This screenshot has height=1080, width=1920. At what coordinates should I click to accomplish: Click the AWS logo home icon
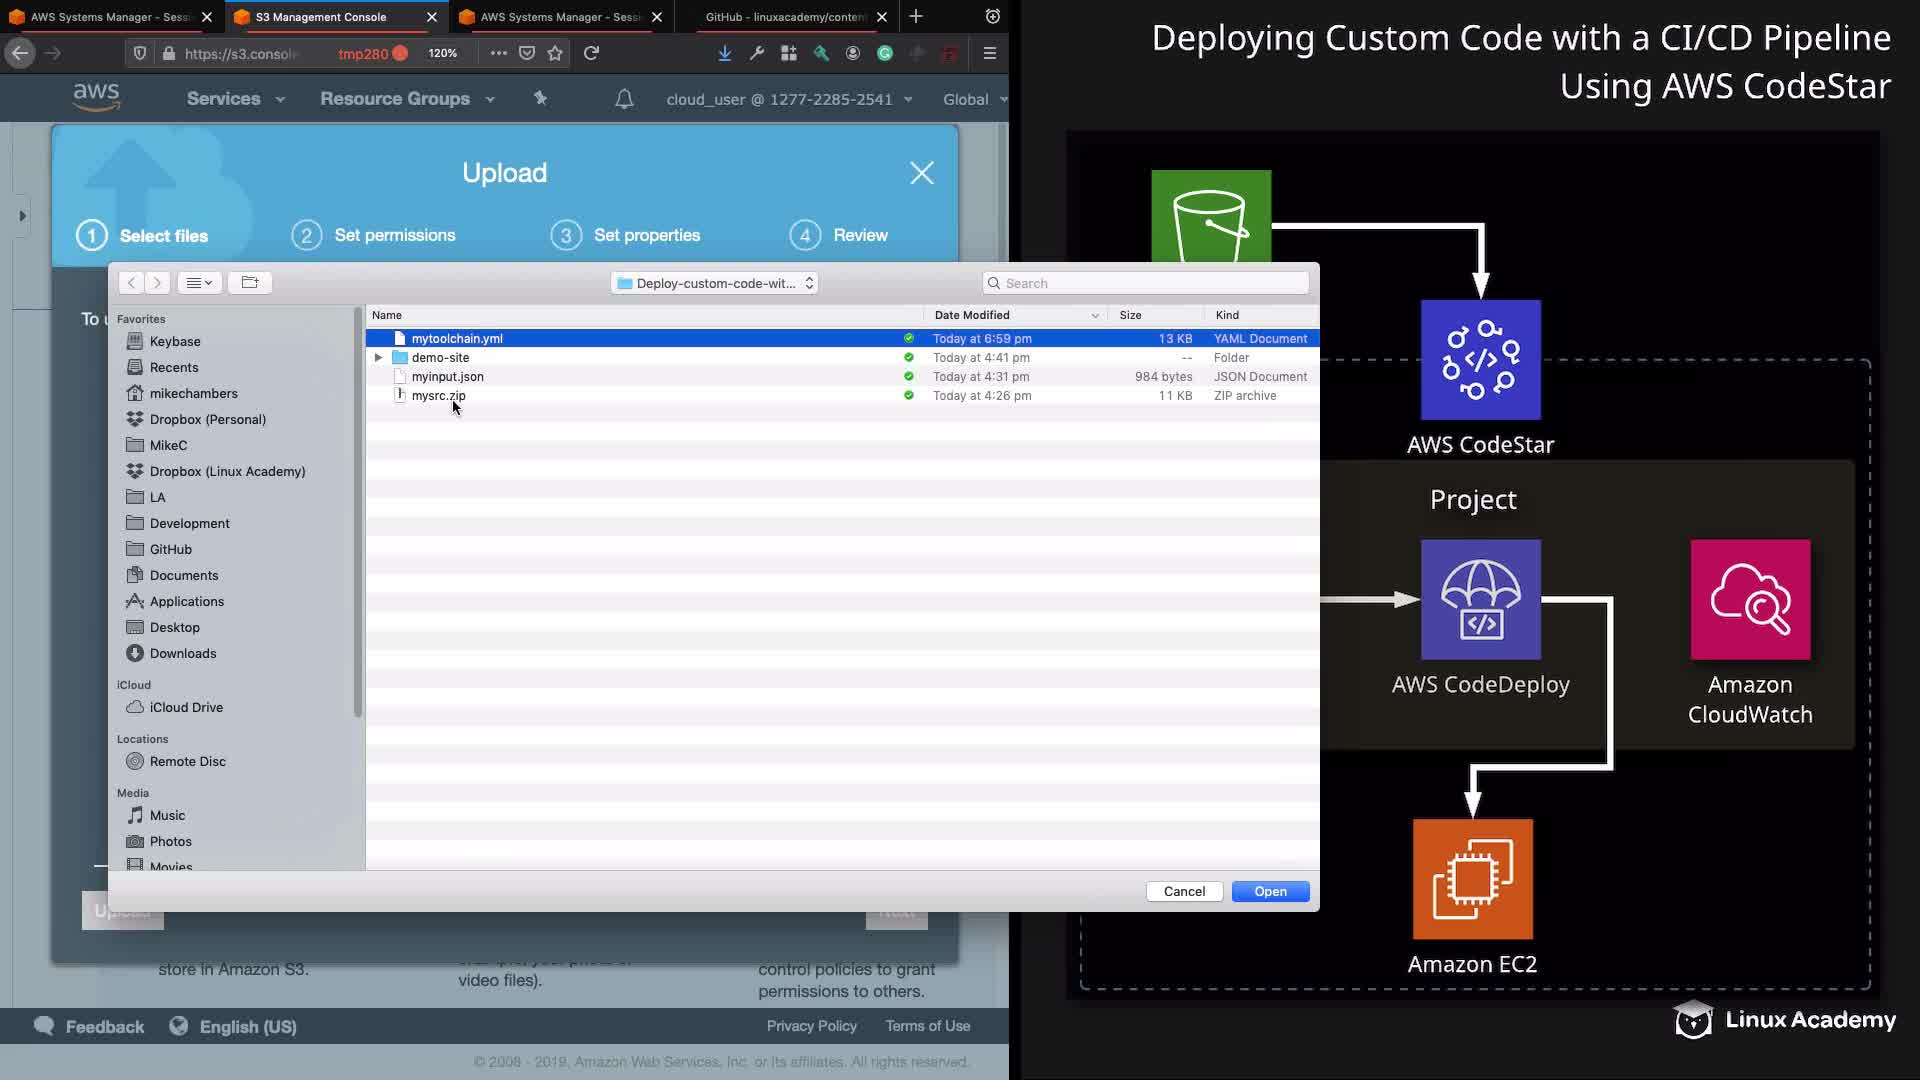(96, 98)
